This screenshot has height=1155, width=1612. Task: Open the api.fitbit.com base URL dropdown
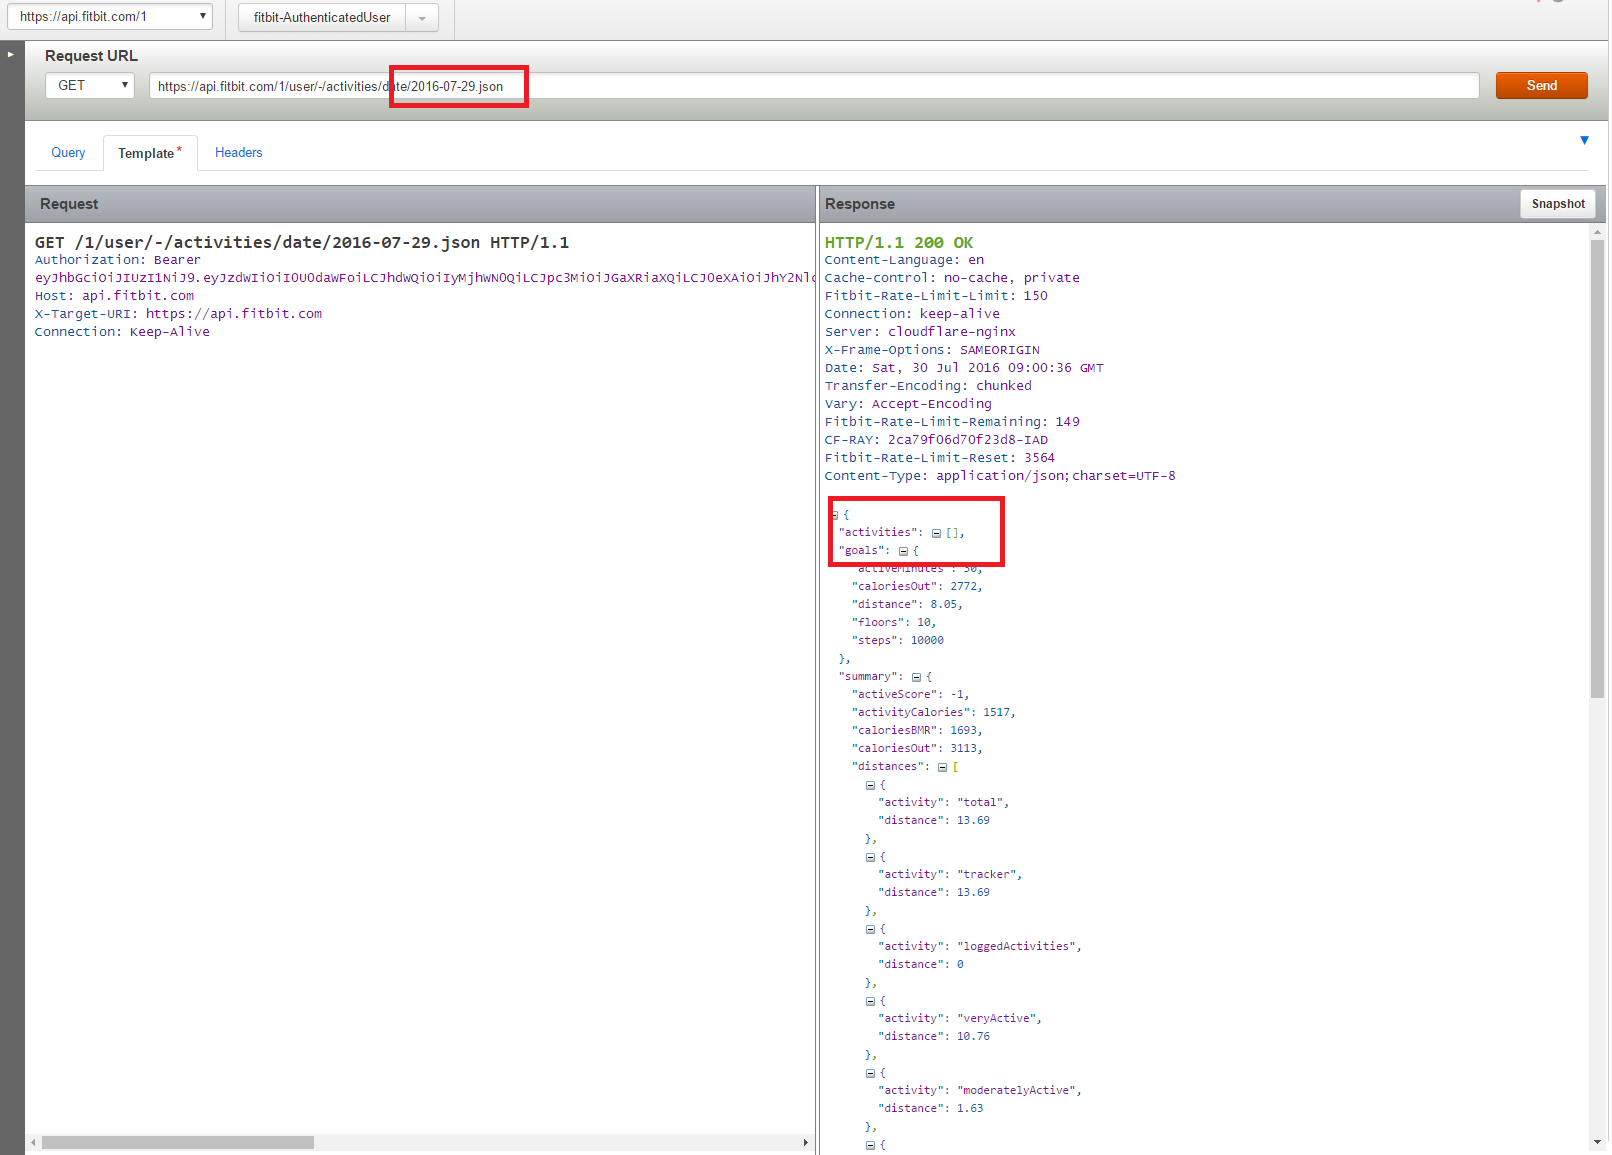coord(110,17)
